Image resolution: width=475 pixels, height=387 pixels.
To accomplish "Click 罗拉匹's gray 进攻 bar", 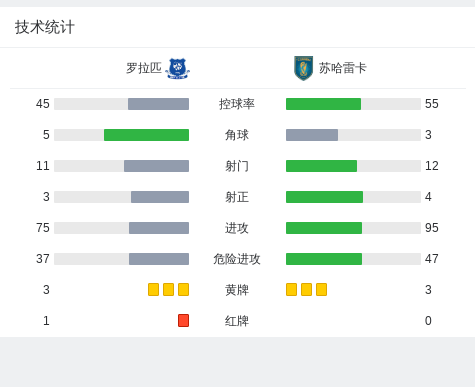I will click(159, 228).
